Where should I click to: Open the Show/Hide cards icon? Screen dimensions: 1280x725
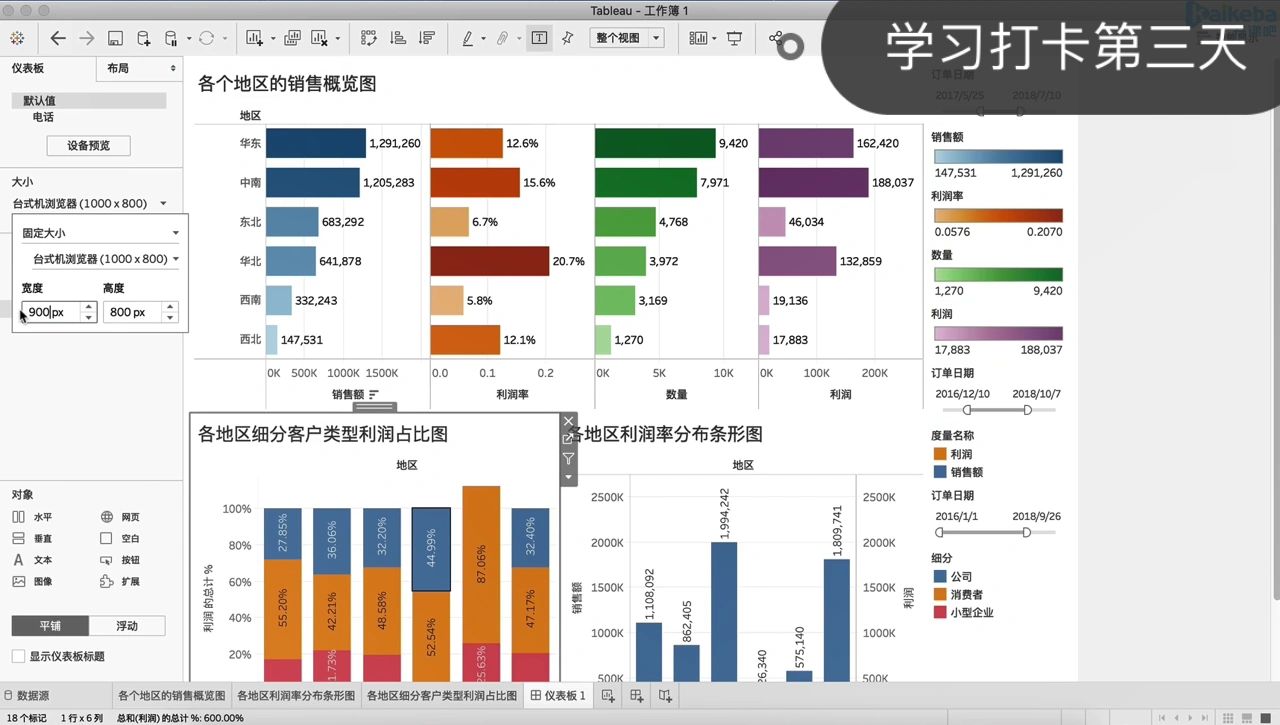pos(698,38)
